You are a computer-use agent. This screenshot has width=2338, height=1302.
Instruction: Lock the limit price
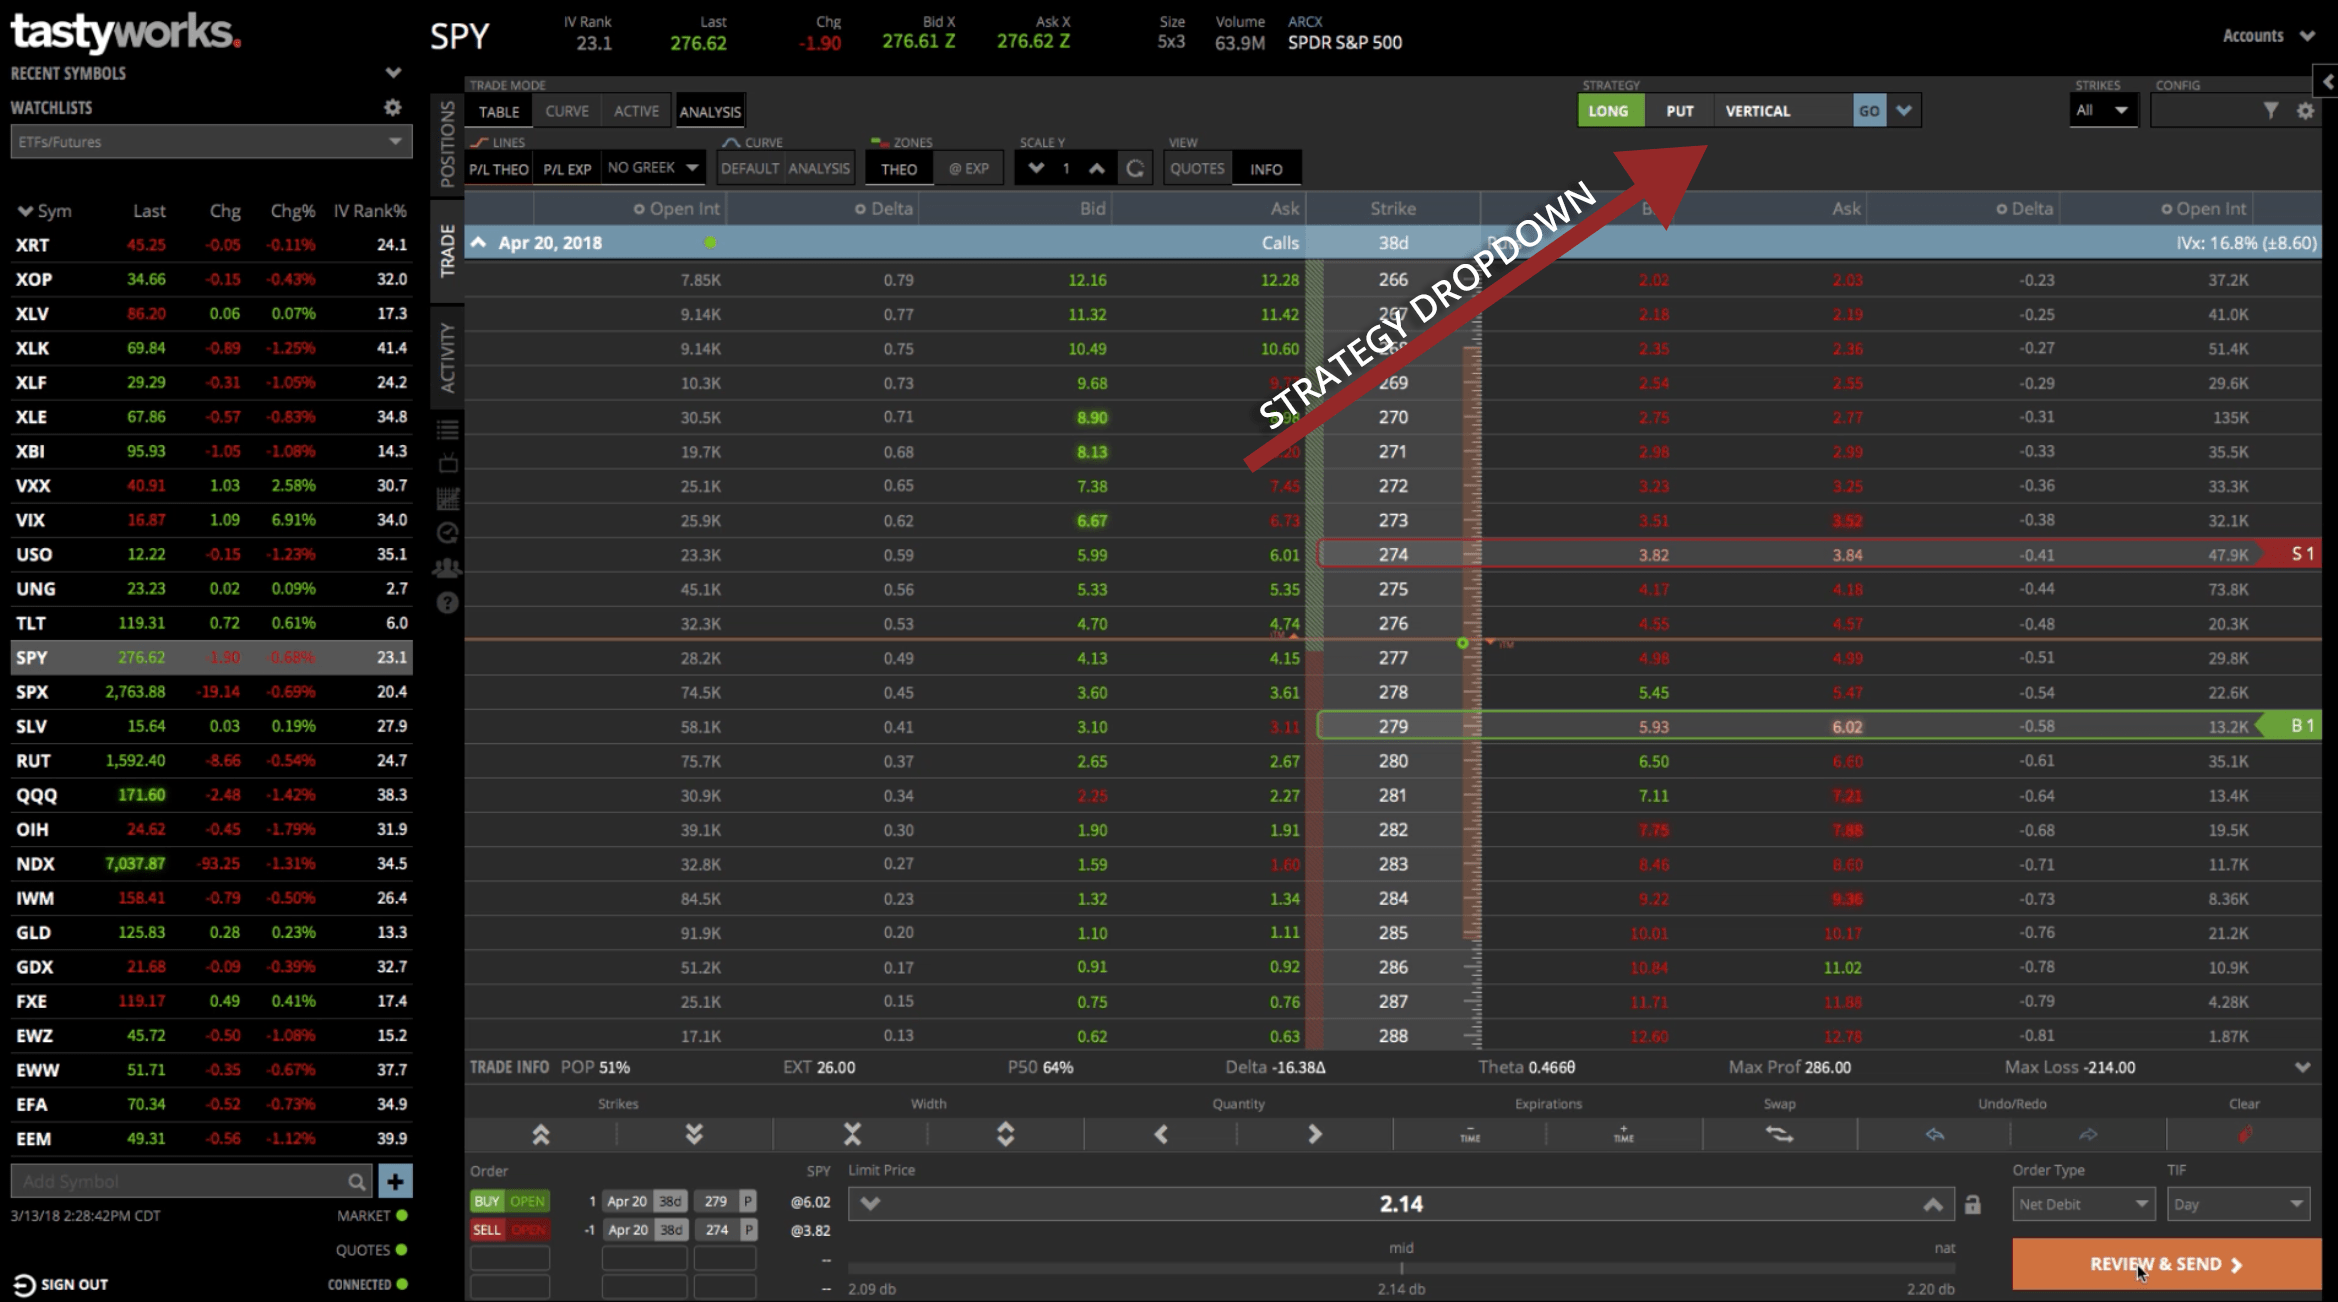point(1973,1205)
